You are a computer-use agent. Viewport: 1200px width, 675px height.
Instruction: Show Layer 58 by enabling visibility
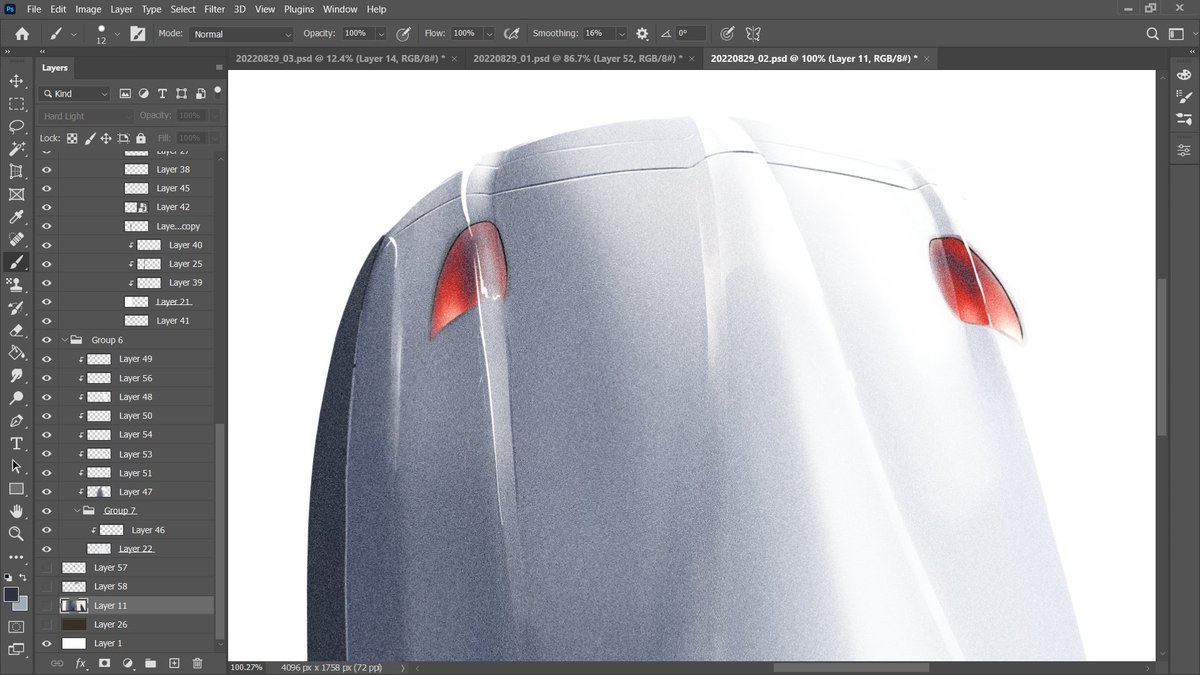pyautogui.click(x=46, y=586)
